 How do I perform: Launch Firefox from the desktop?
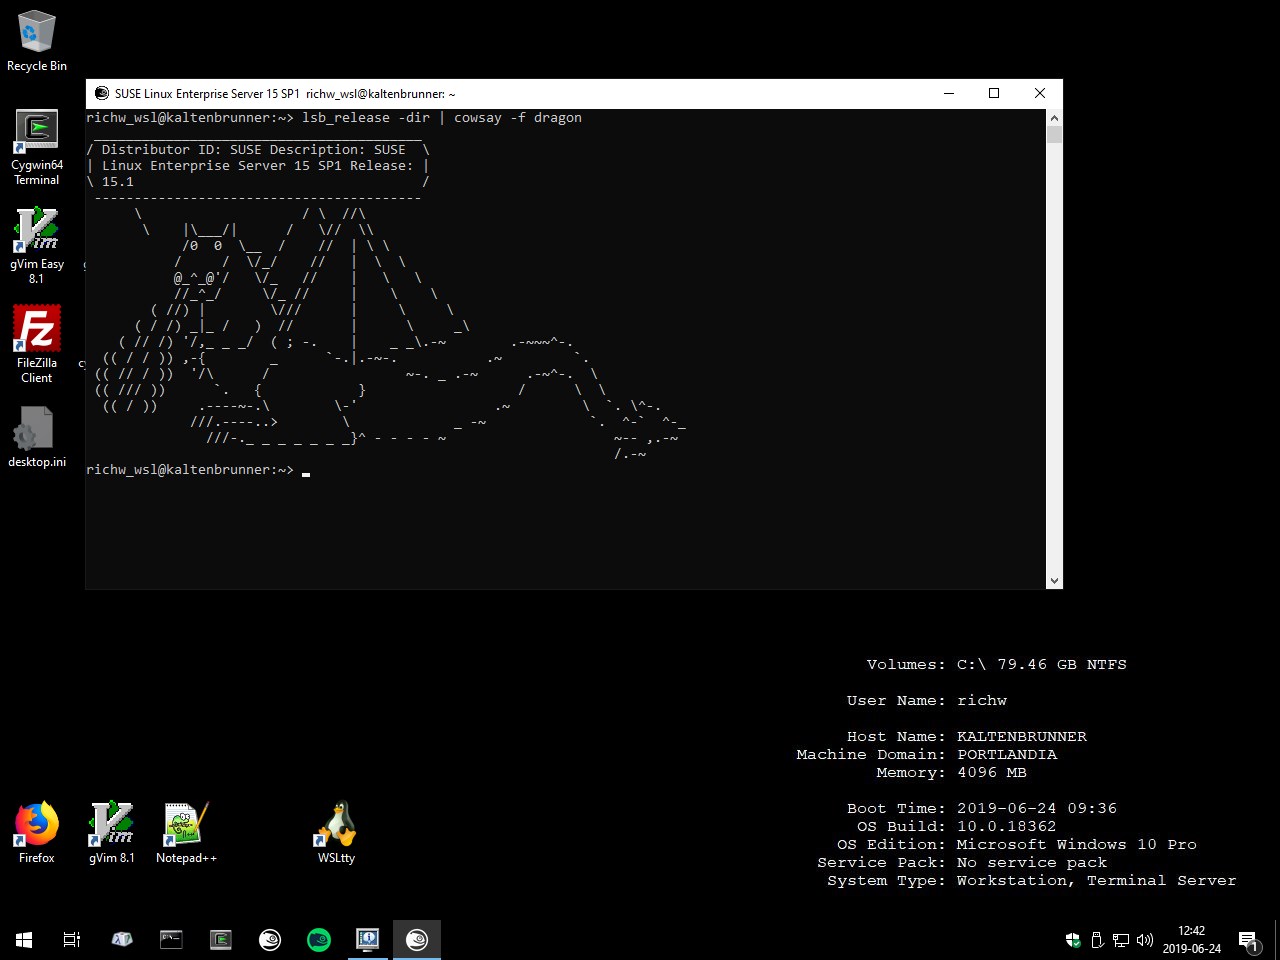pos(37,832)
